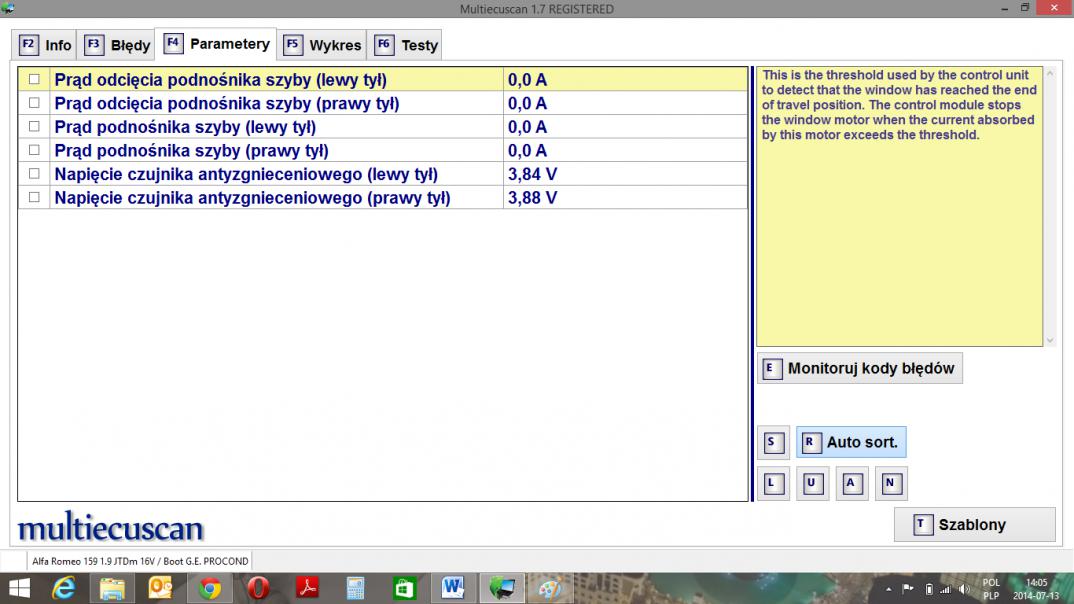Screen dimensions: 1074x604
Task: Click the threshold description text panel
Action: 899,206
